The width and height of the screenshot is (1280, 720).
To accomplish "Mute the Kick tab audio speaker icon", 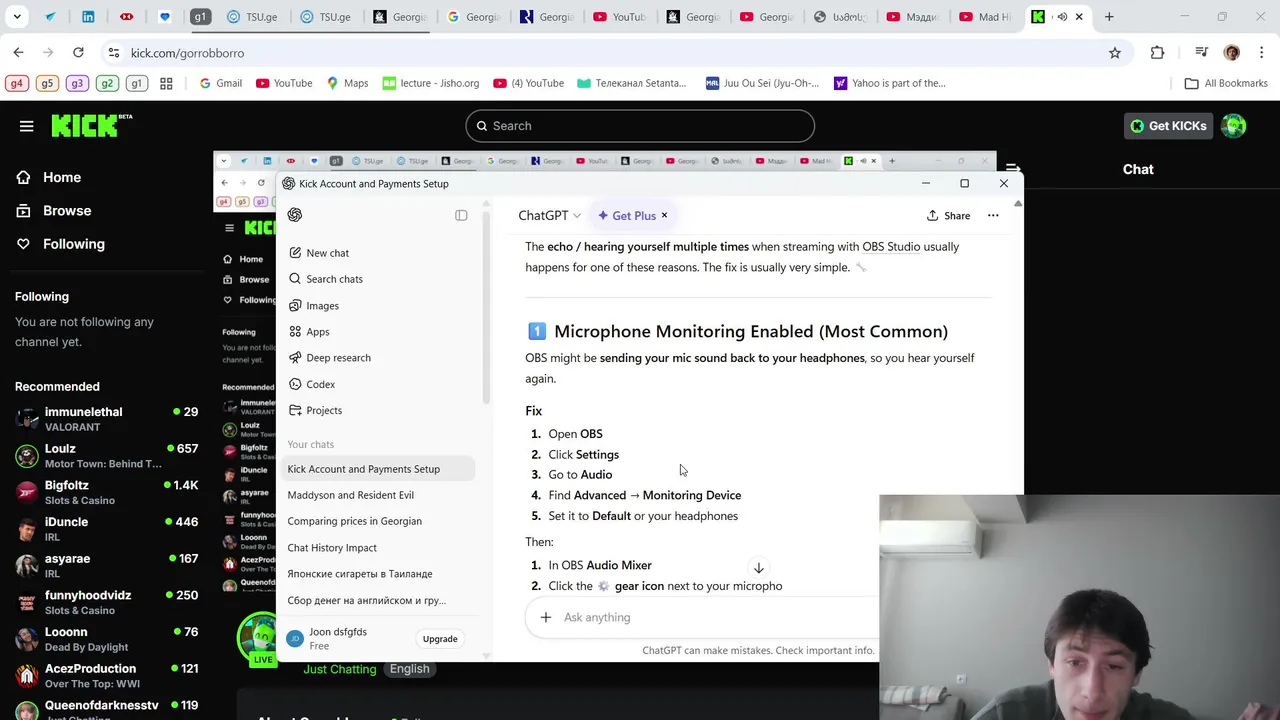I will 1062,17.
